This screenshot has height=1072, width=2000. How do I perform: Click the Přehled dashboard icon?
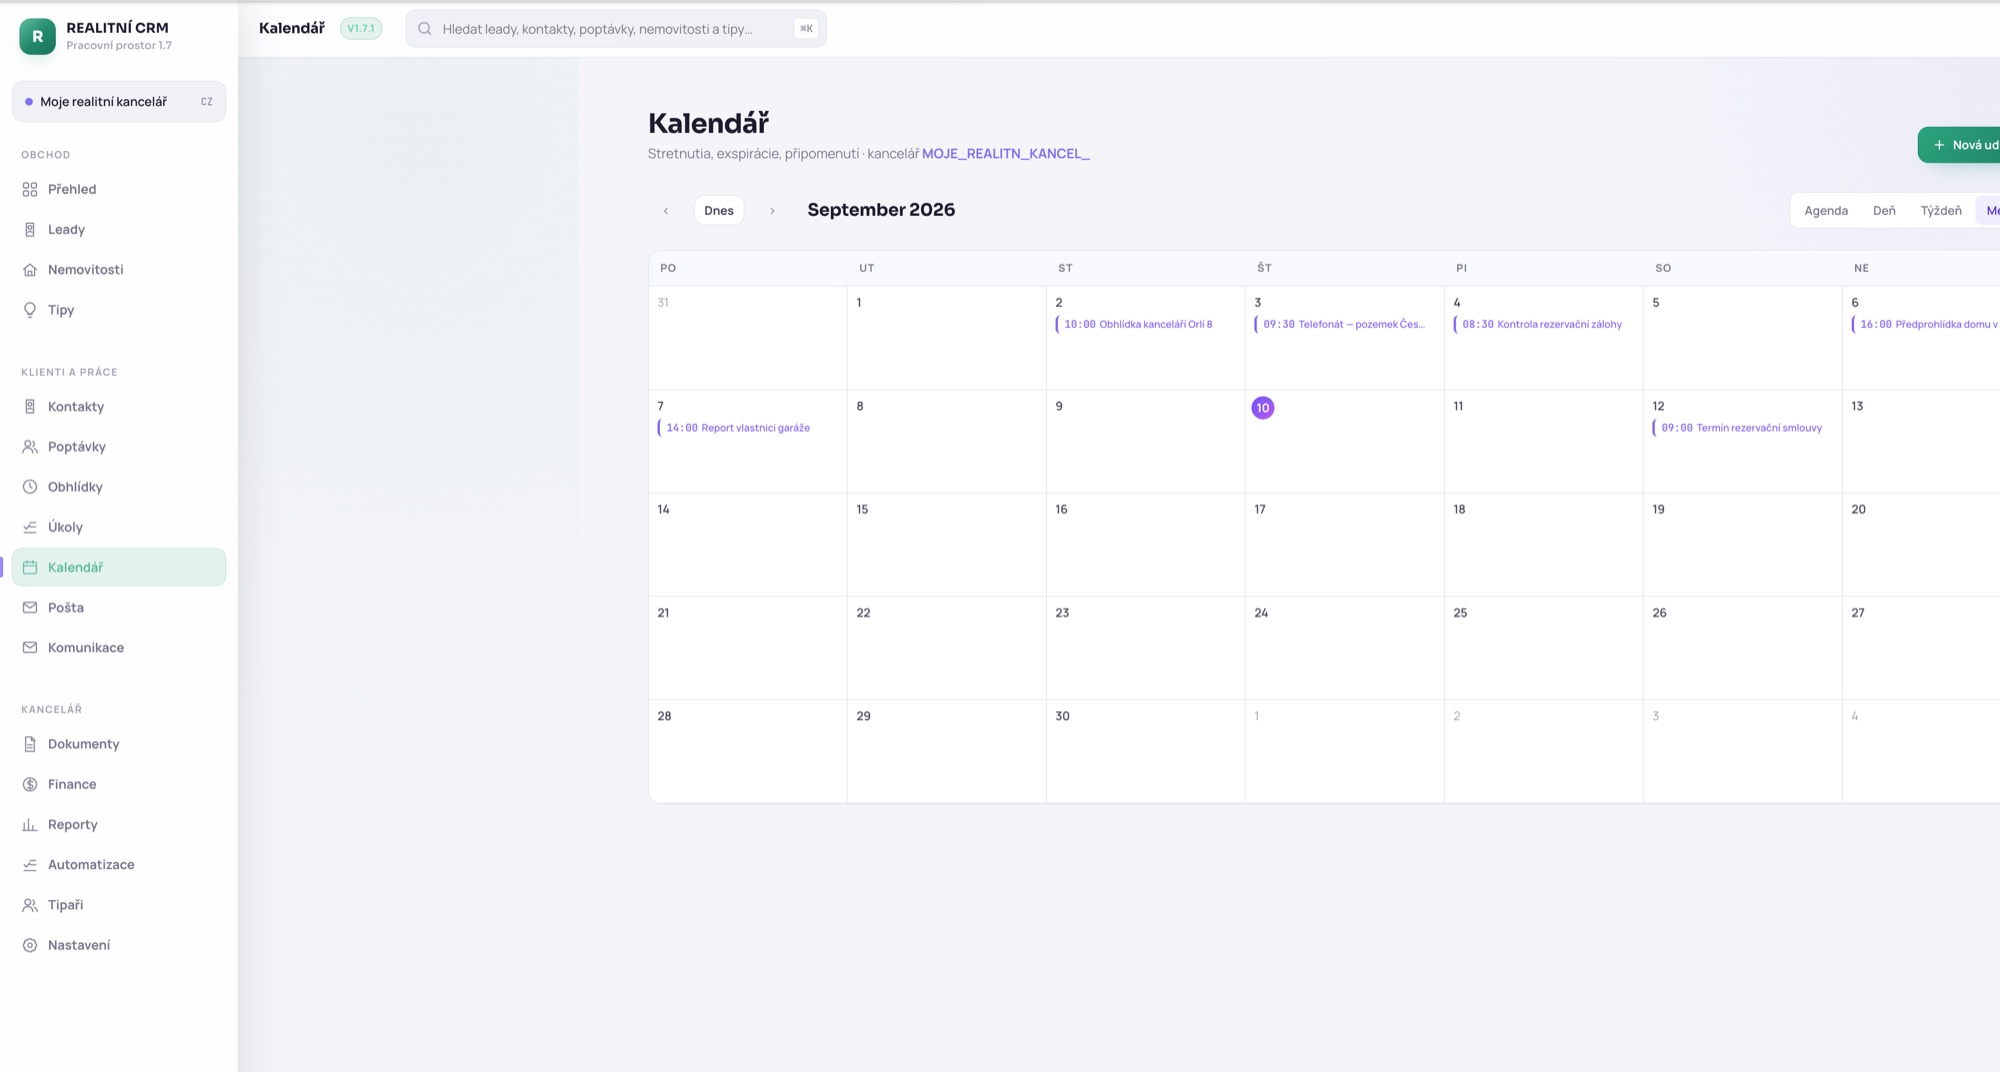click(x=30, y=189)
